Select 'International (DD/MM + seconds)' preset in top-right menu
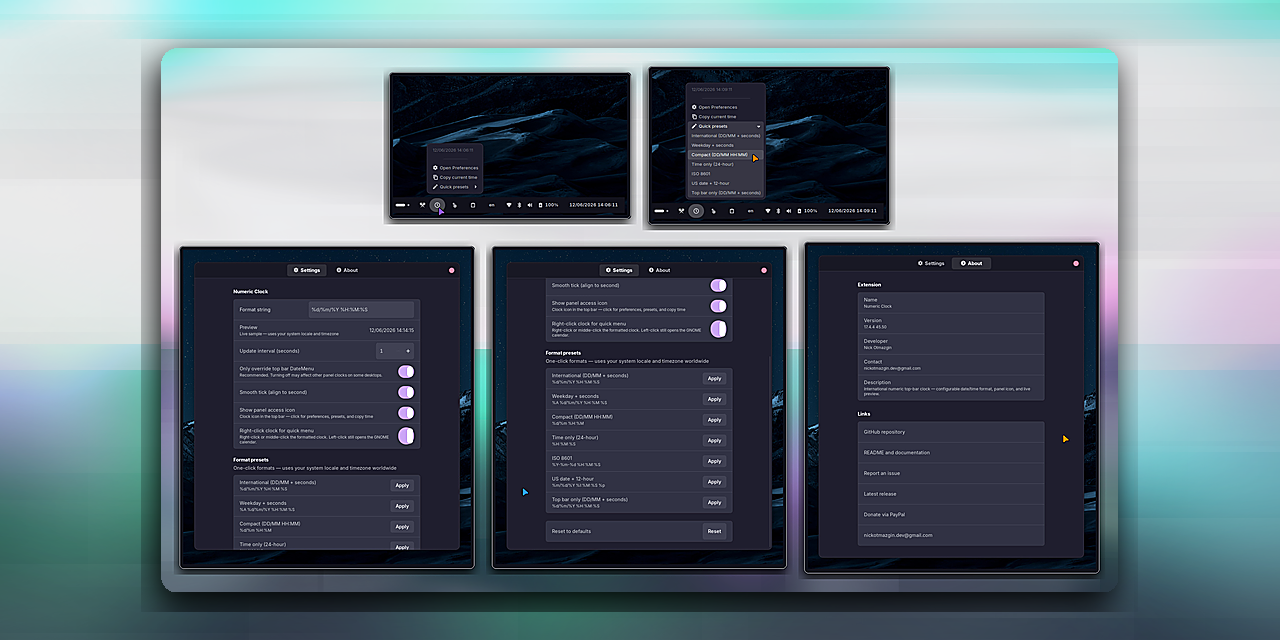Screen dimensions: 1280x640 coord(727,135)
